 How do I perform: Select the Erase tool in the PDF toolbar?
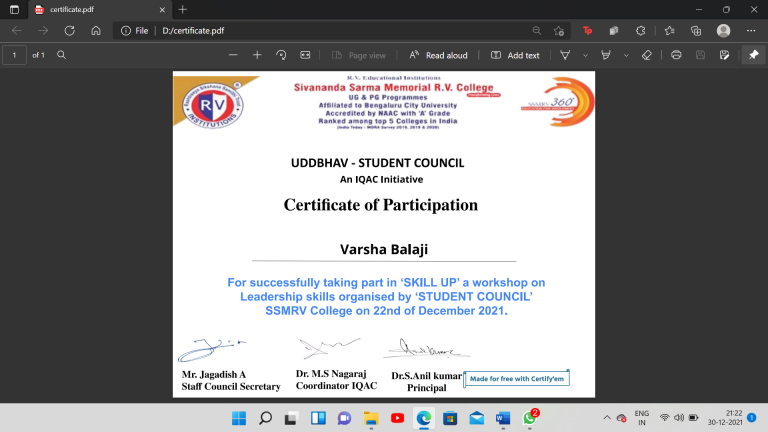point(647,55)
